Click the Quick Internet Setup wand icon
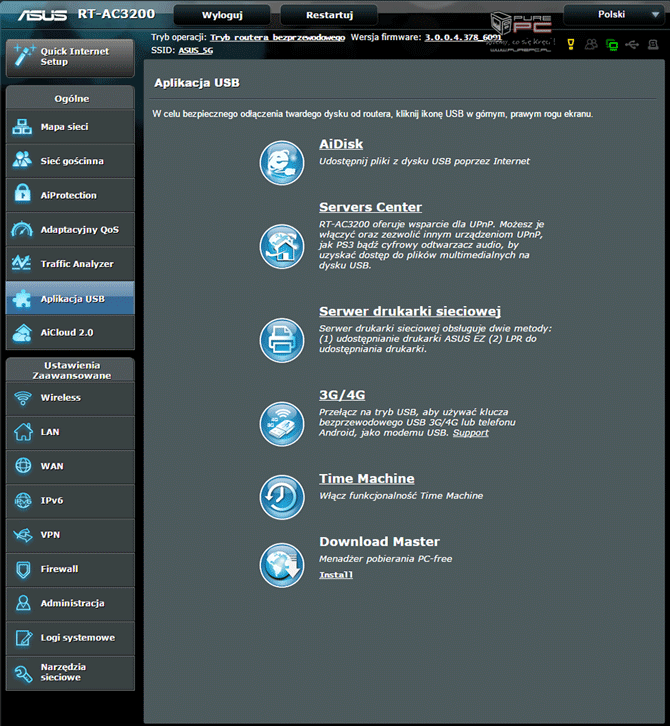 tap(23, 56)
